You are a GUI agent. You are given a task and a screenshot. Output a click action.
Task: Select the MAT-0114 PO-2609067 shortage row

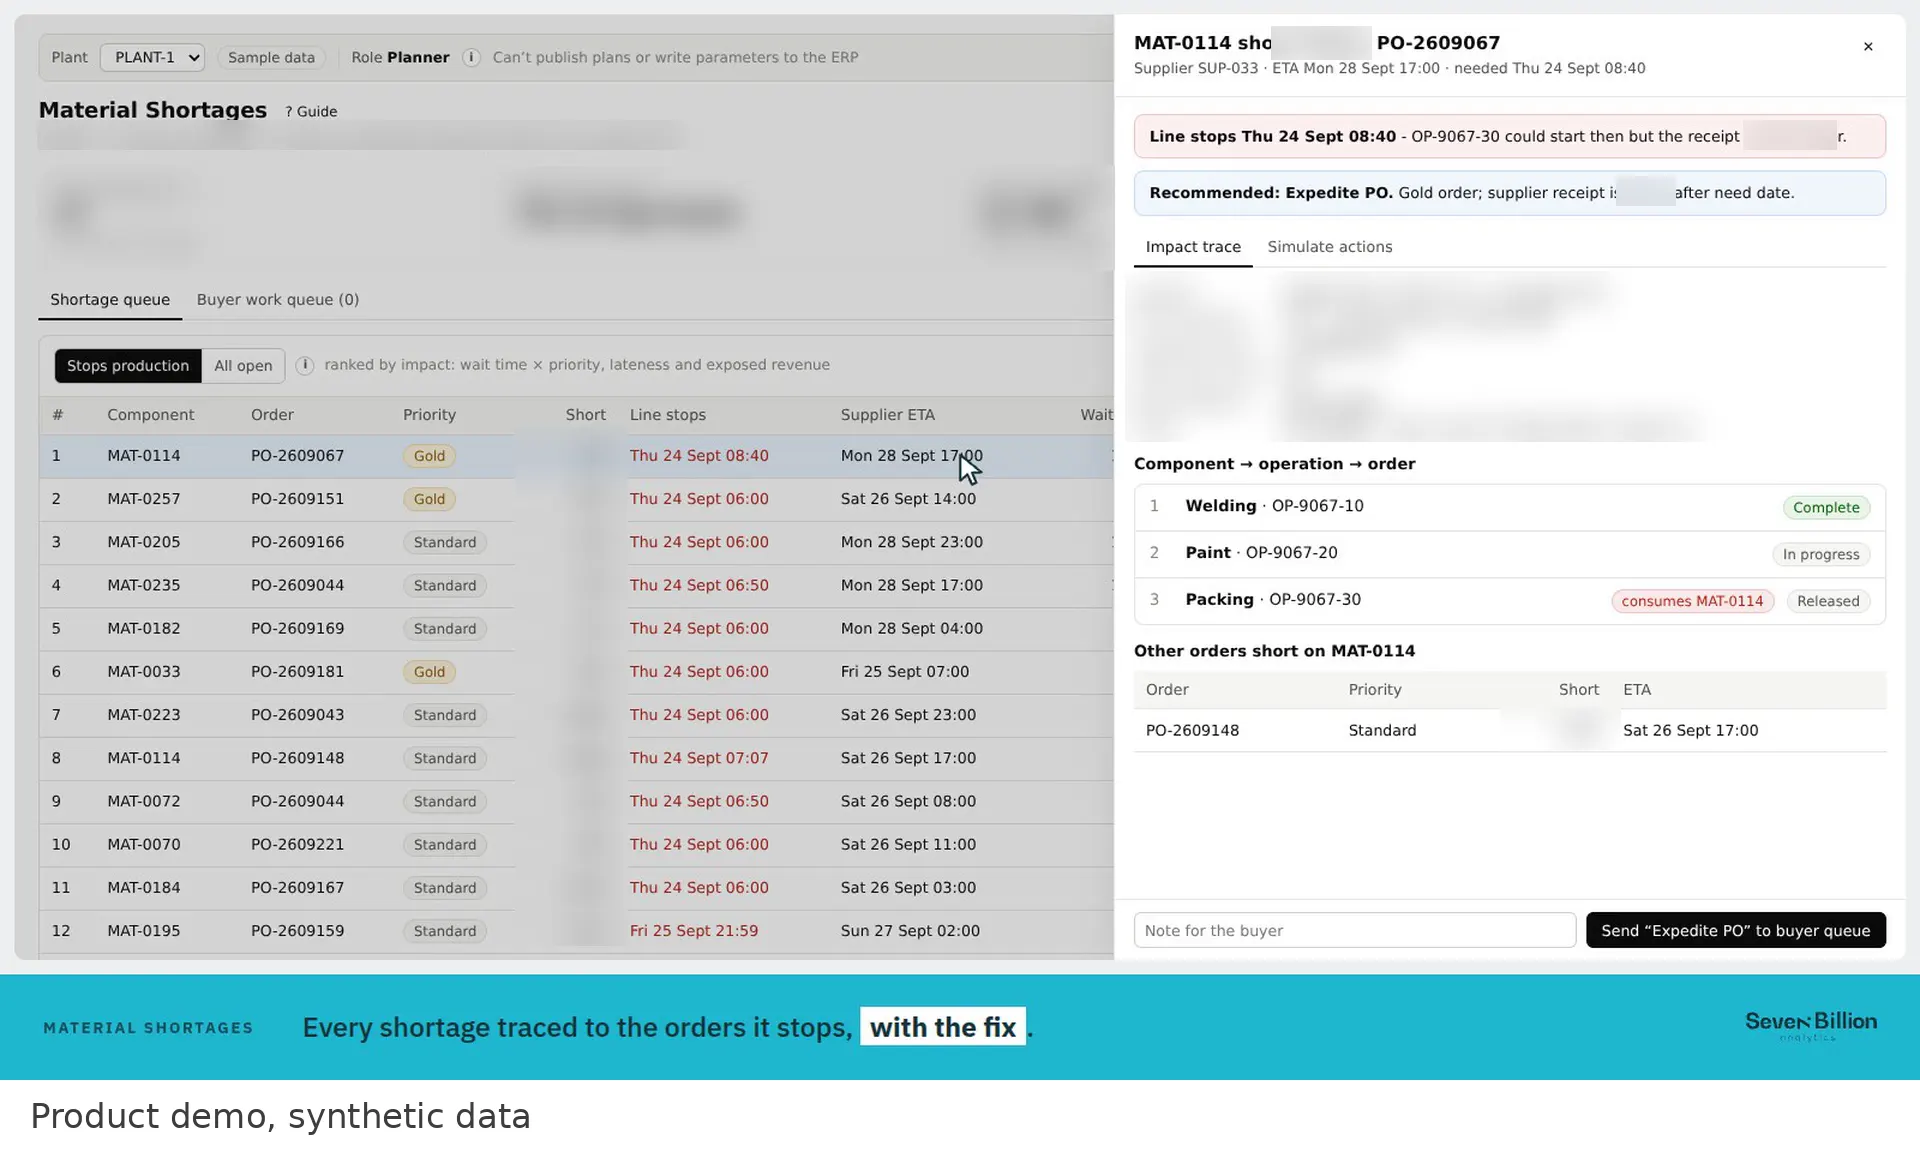click(576, 455)
